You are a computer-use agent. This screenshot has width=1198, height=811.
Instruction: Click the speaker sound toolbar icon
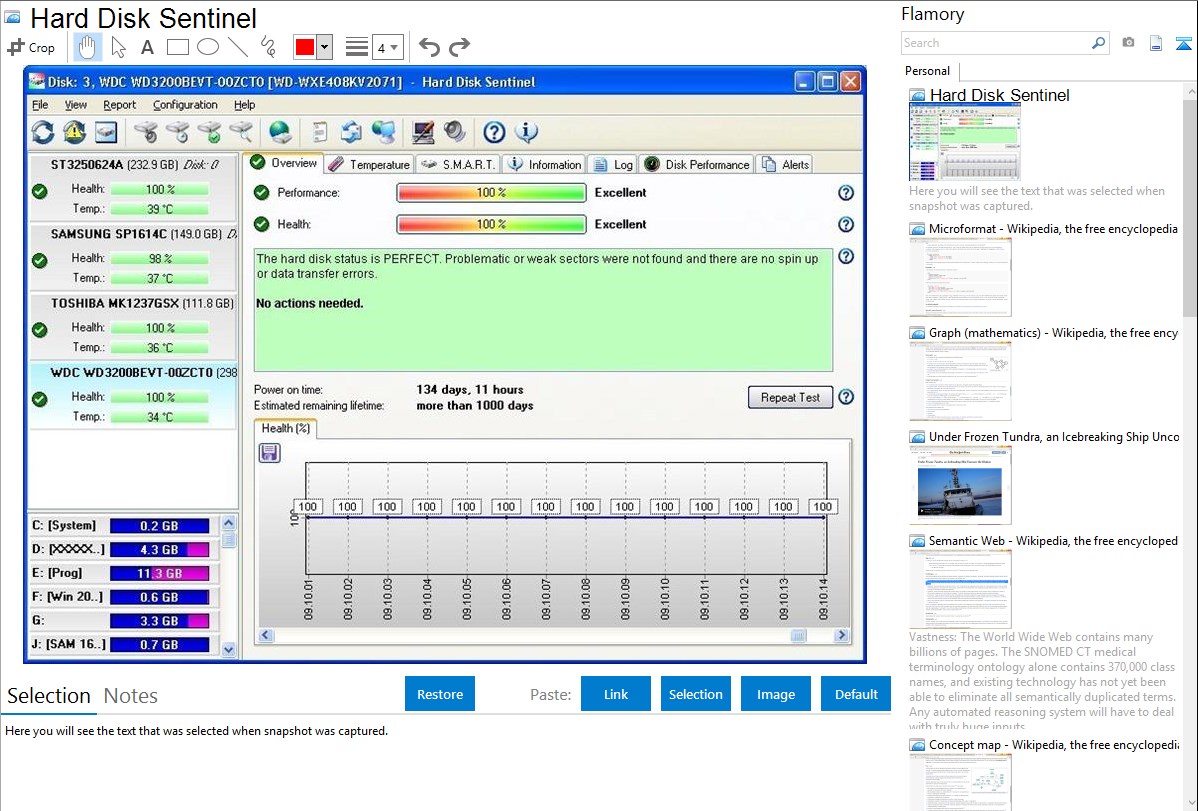(x=455, y=132)
